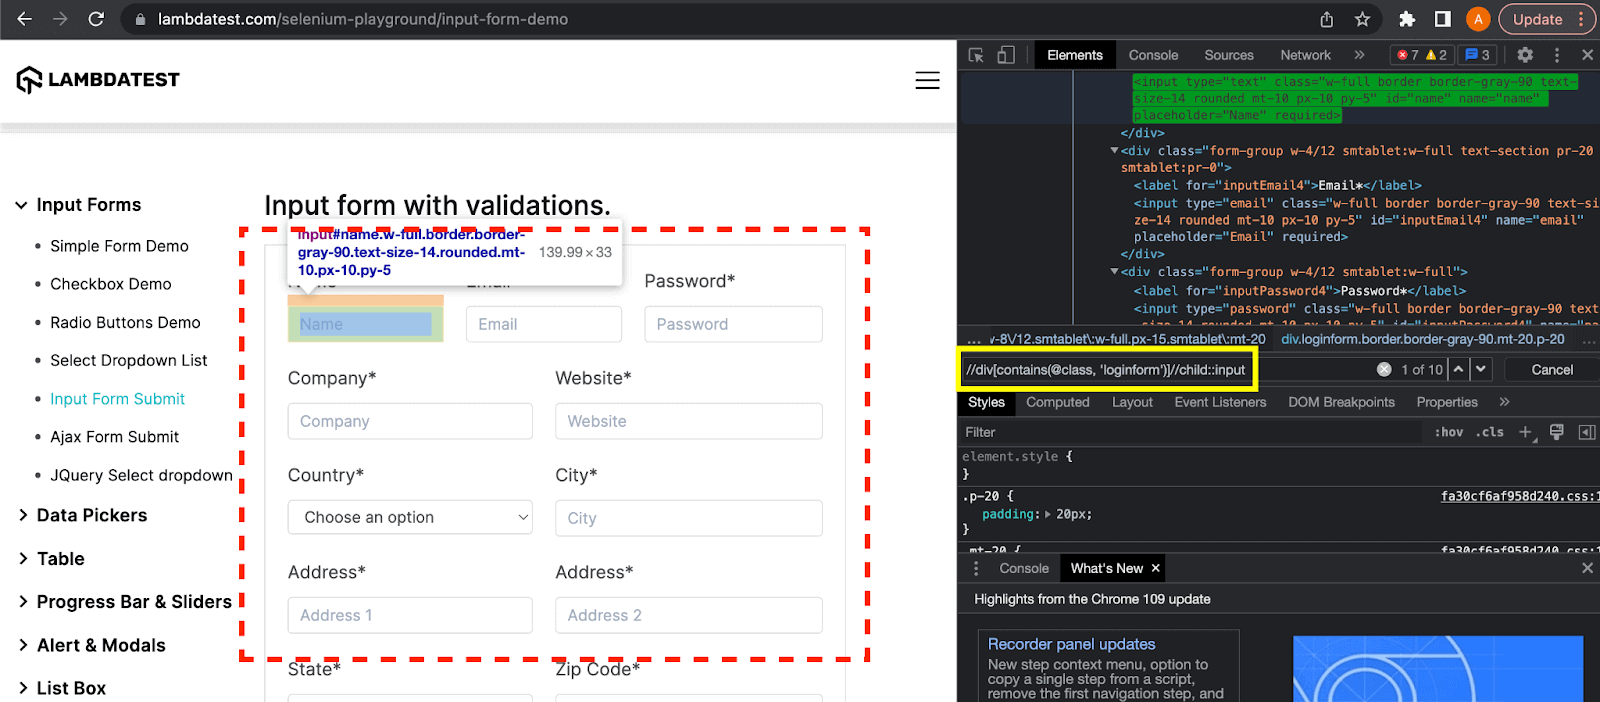Close the What's New drawer tab

pyautogui.click(x=1155, y=568)
